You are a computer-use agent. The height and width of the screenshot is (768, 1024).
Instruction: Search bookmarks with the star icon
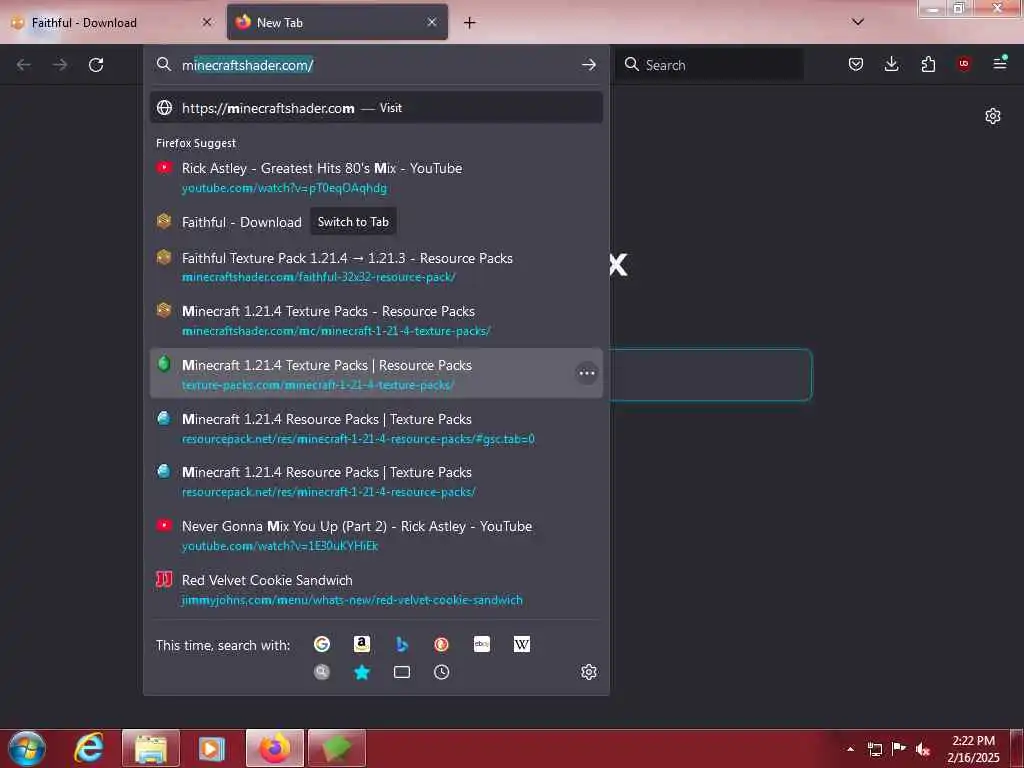362,672
